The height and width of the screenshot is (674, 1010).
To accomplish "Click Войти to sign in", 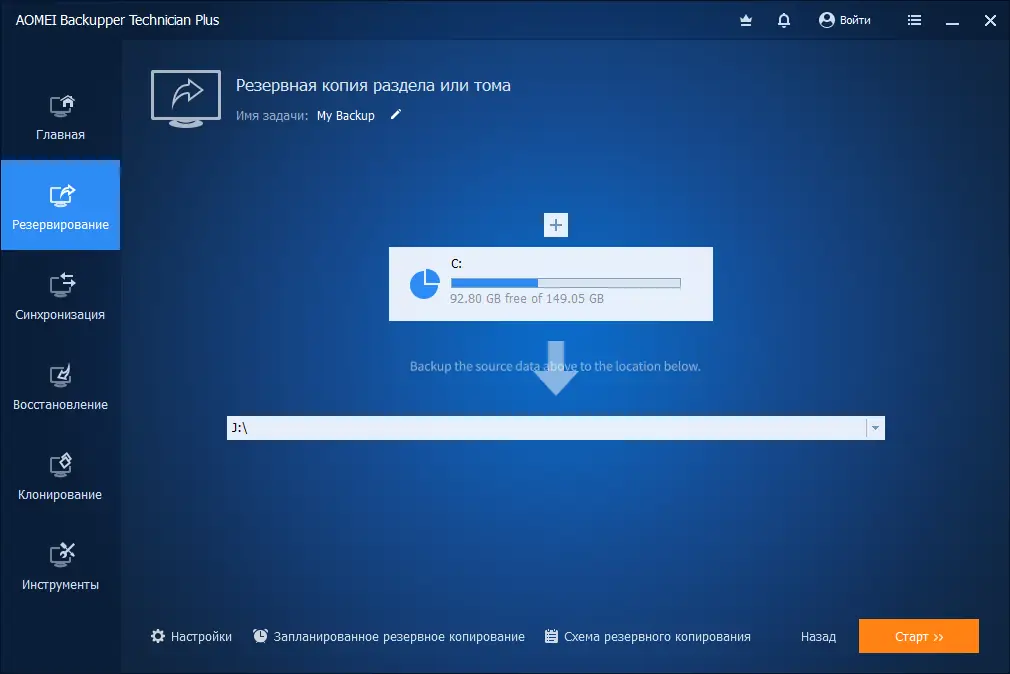I will pos(855,21).
